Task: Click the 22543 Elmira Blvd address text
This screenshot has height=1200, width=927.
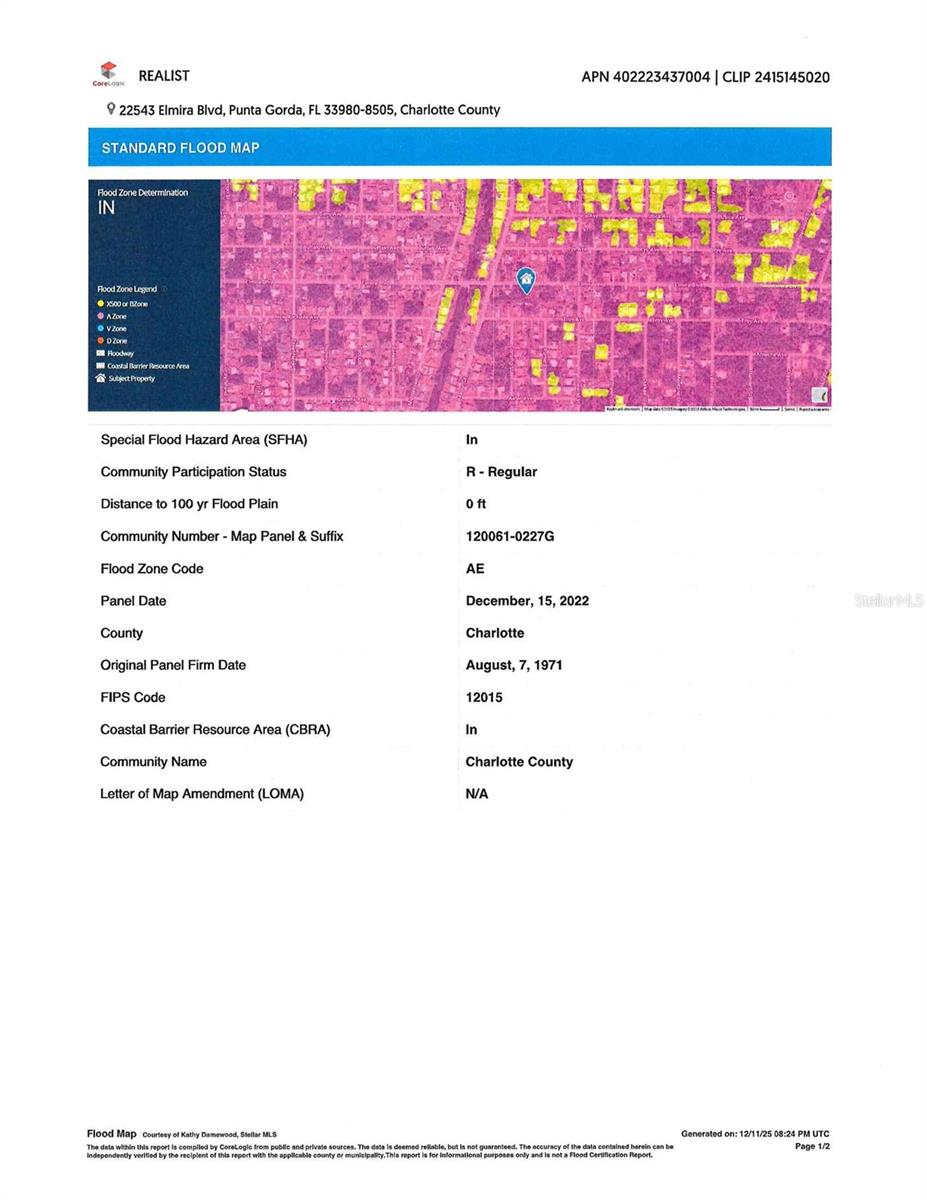Action: [308, 110]
